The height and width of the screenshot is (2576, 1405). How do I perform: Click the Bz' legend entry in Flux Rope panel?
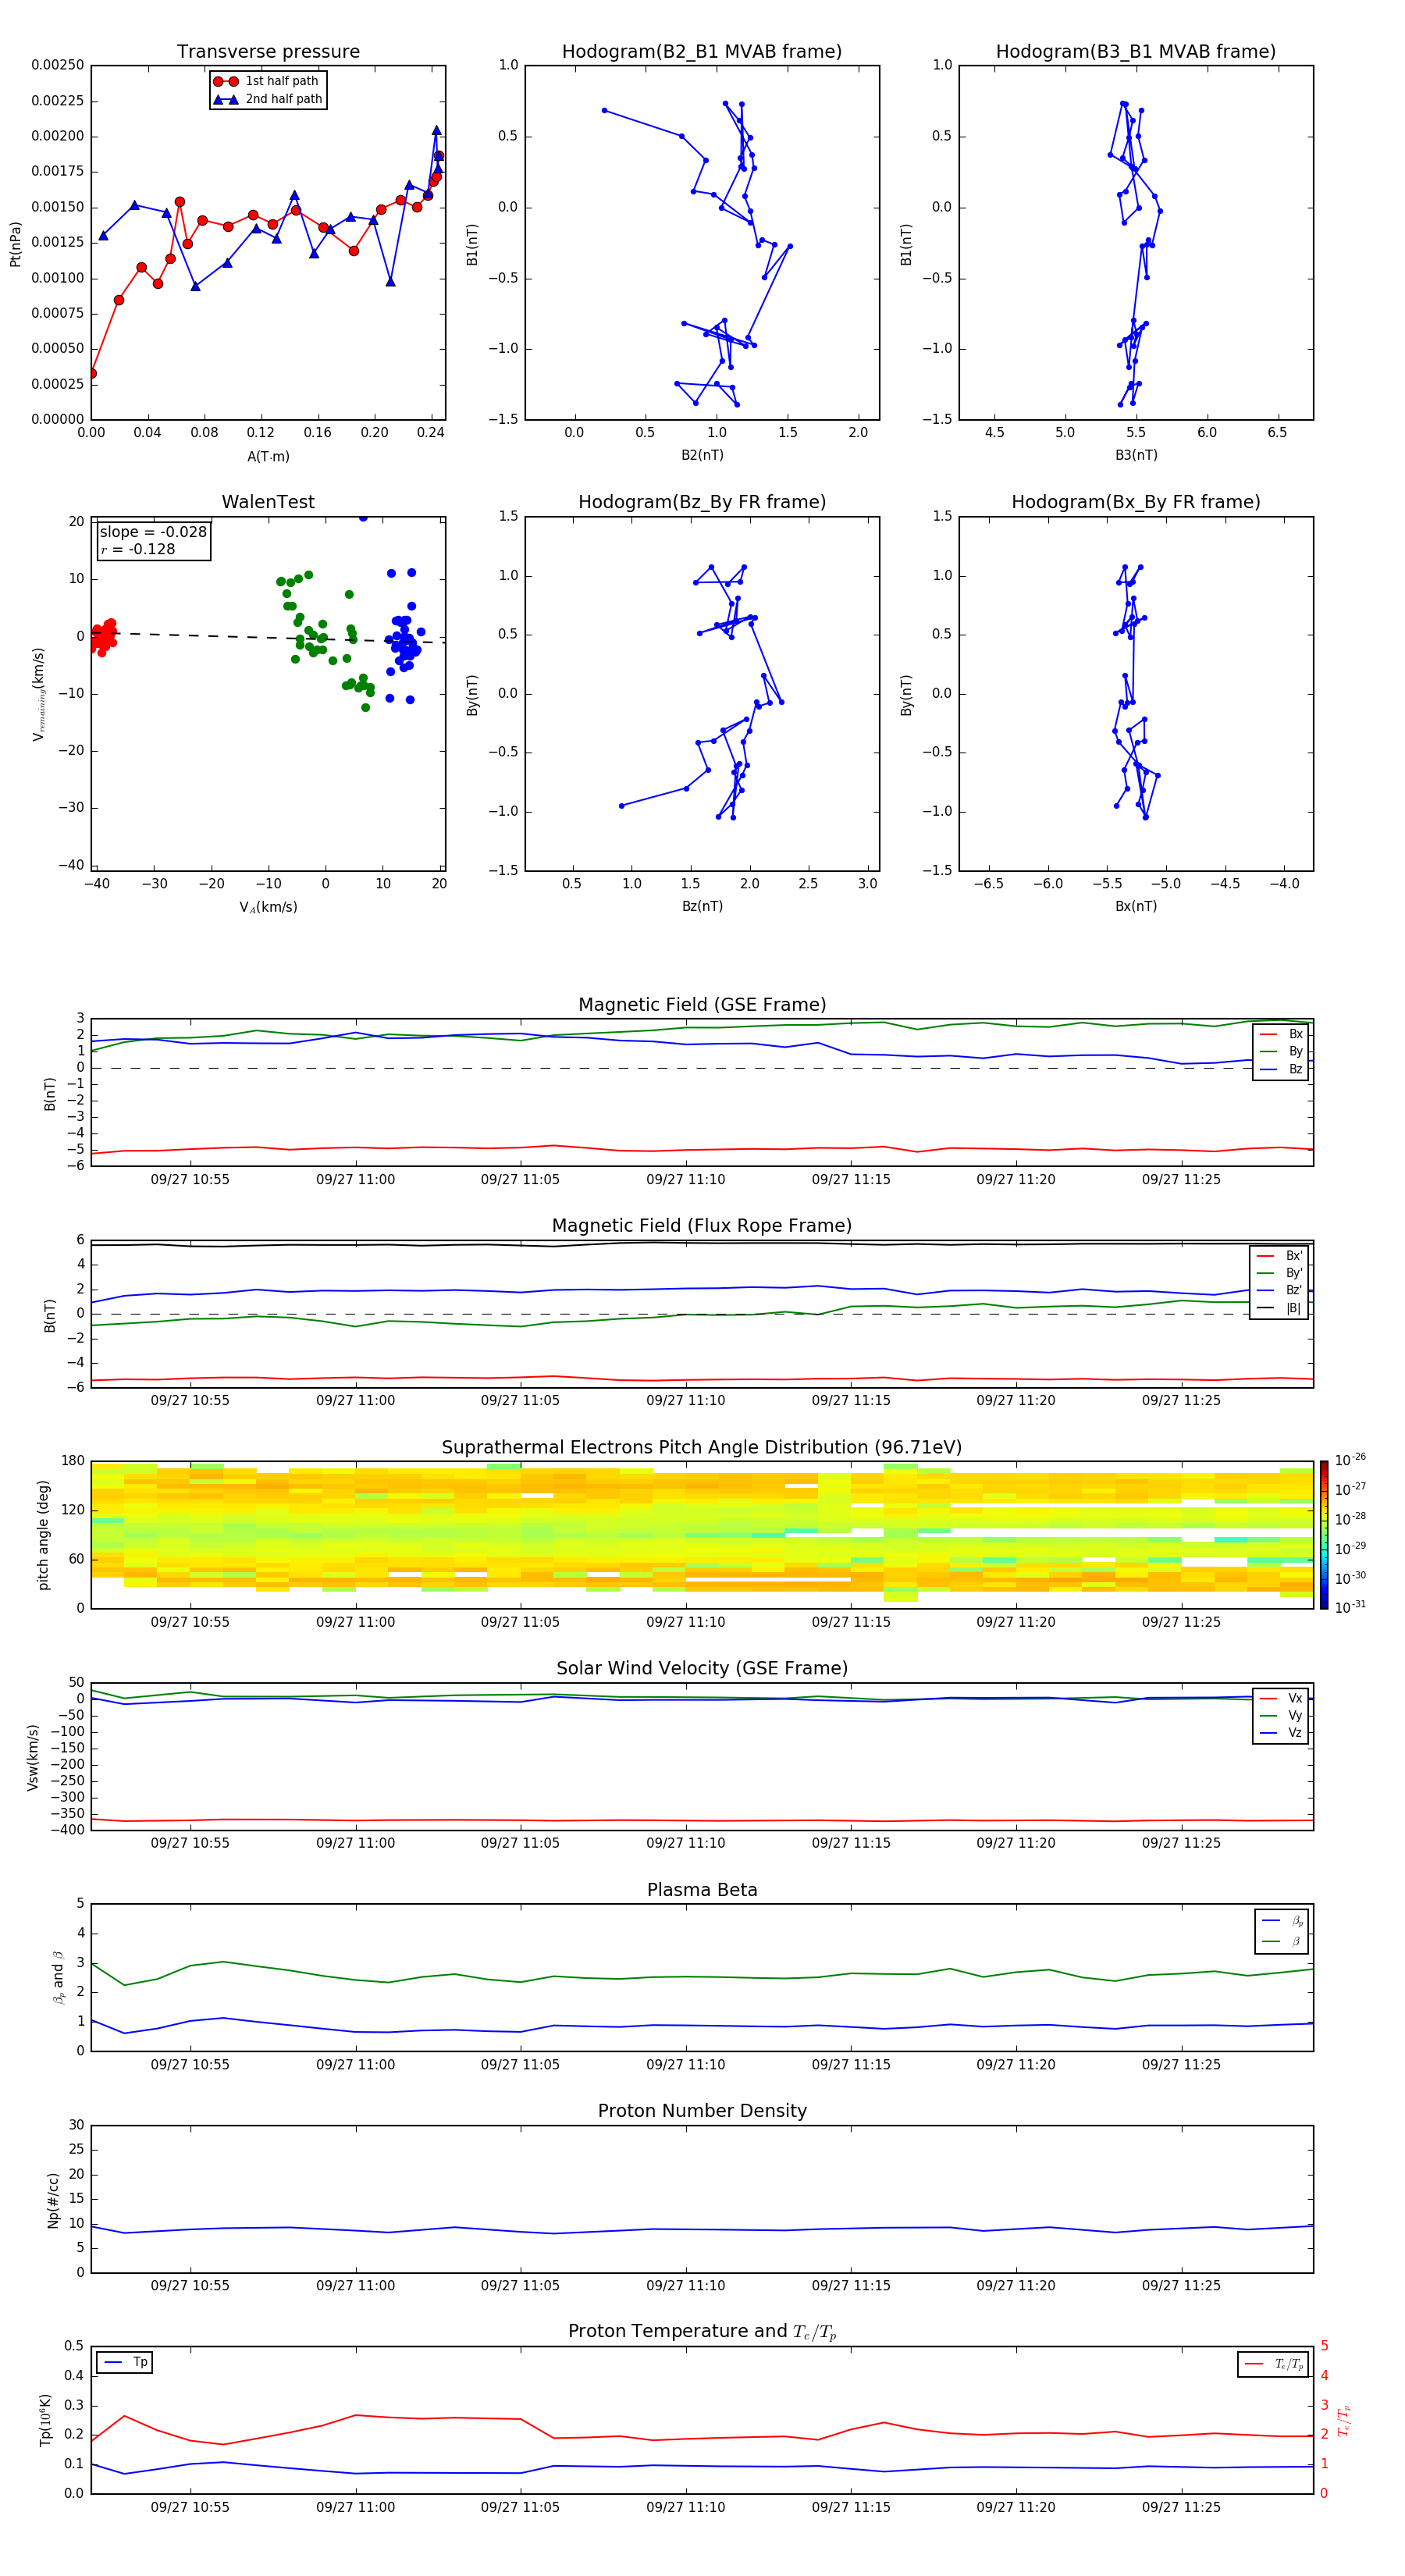(x=1280, y=1290)
